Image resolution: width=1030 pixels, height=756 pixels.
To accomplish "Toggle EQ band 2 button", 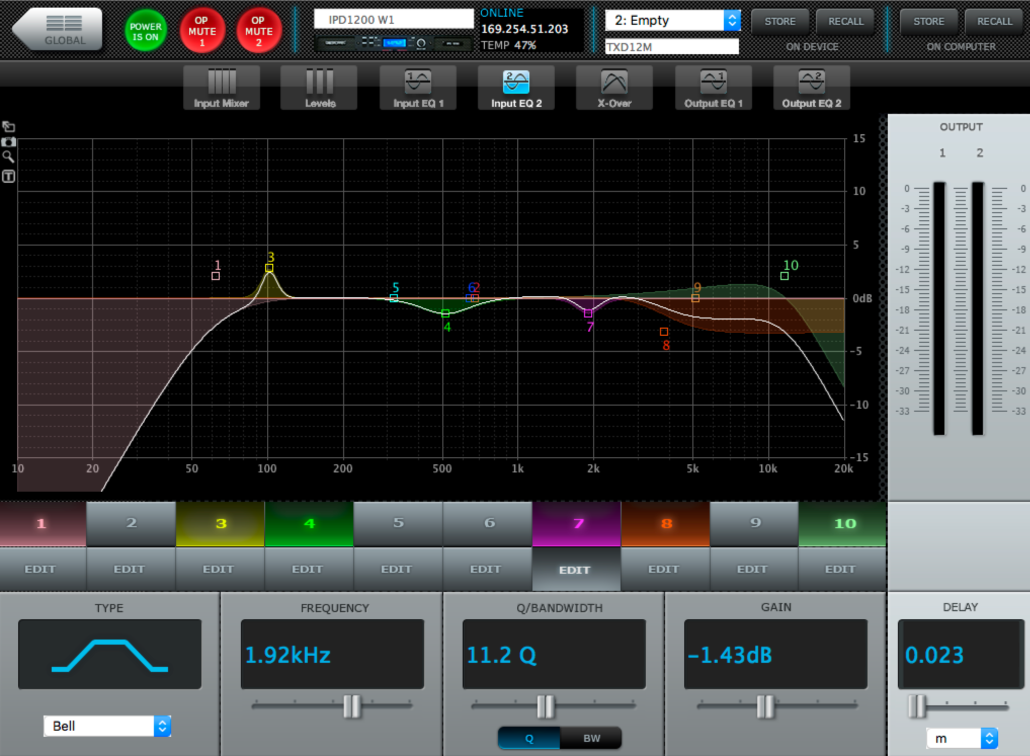I will coord(131,523).
